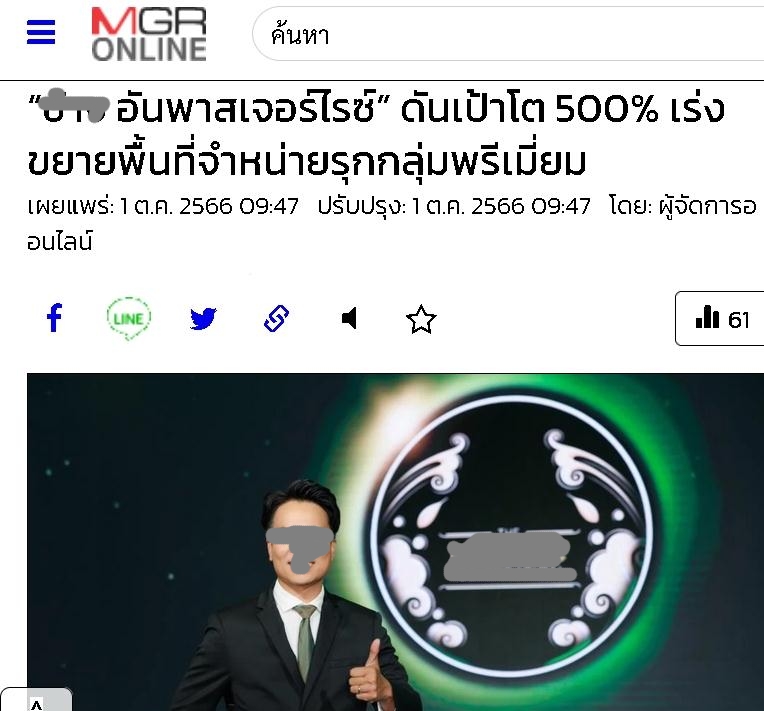The height and width of the screenshot is (711, 764).
Task: Select the headline mentioning 500% growth target
Action: point(376,135)
